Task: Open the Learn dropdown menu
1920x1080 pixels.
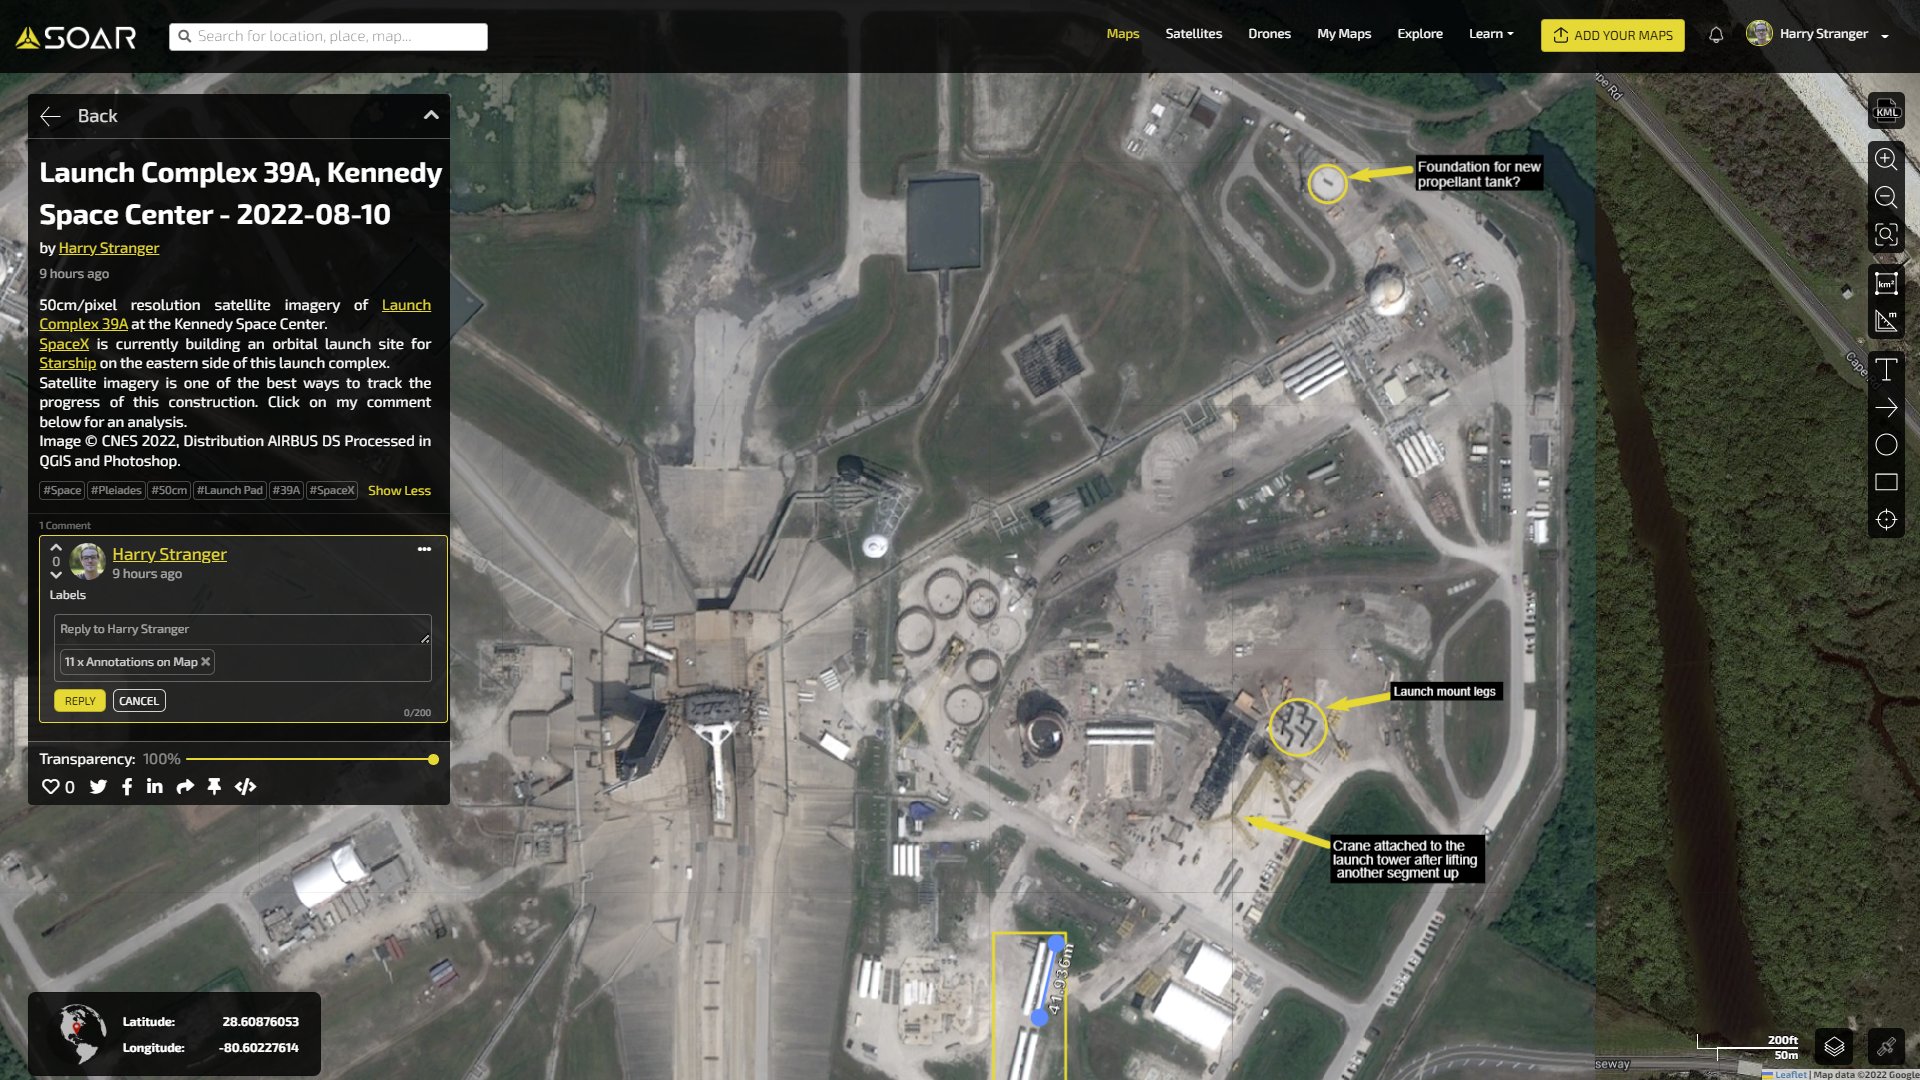Action: pos(1490,34)
